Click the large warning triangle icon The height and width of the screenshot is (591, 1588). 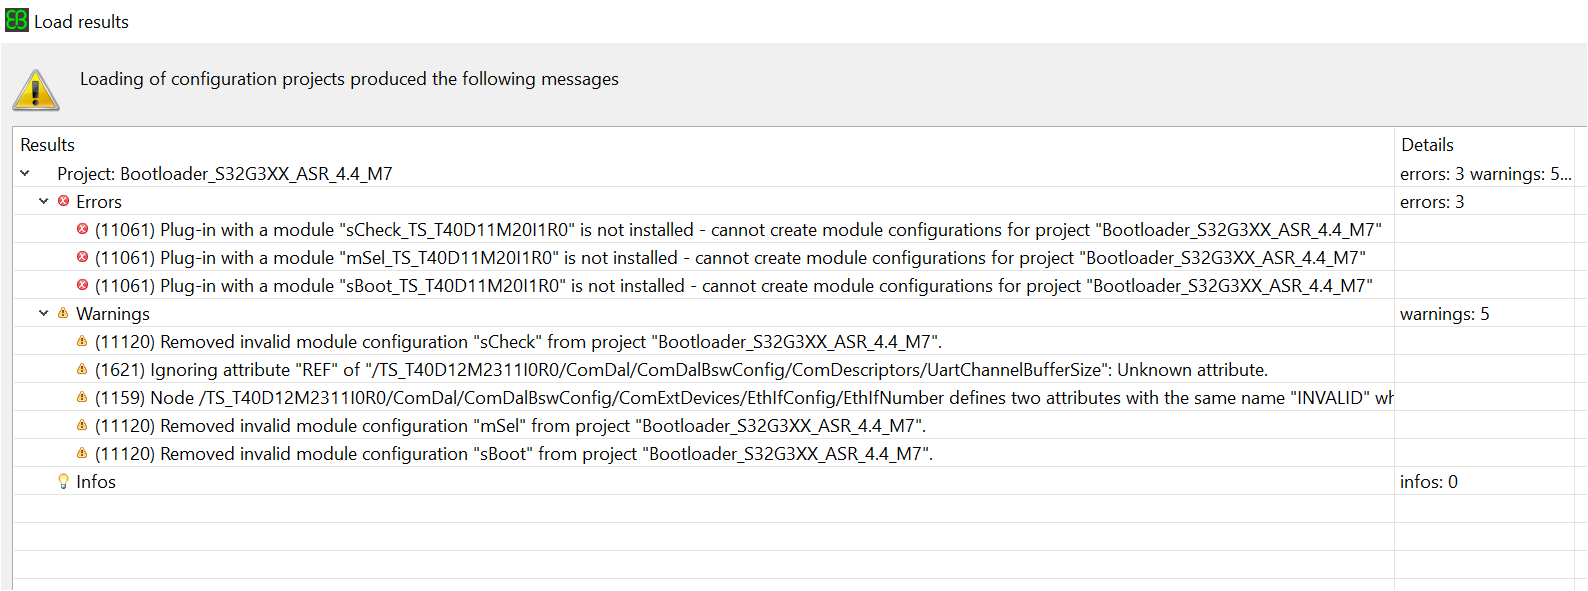[36, 88]
